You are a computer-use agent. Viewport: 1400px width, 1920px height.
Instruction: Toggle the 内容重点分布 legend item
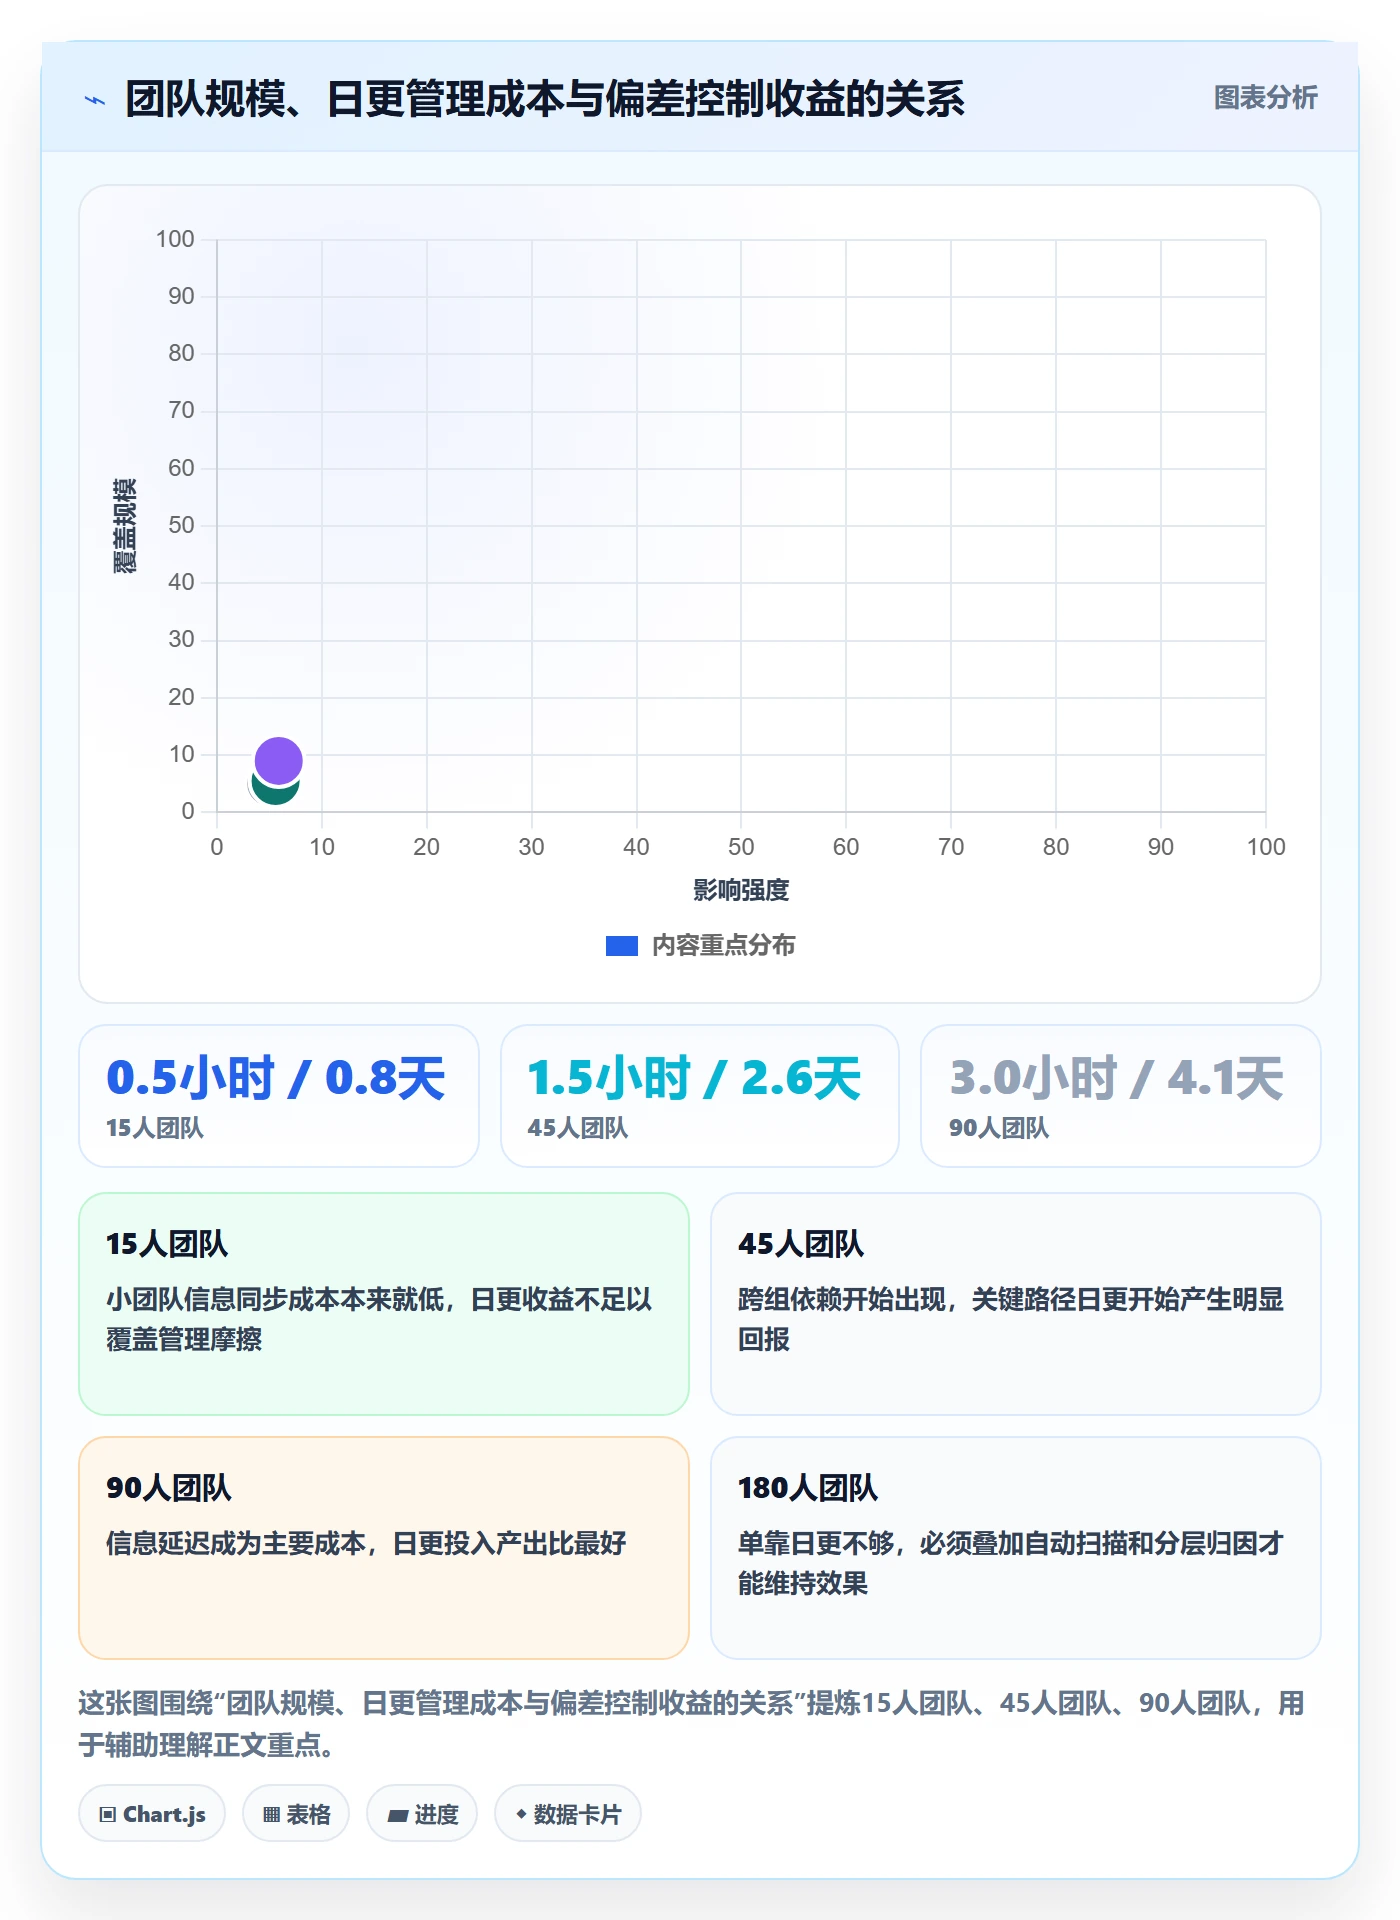(700, 945)
